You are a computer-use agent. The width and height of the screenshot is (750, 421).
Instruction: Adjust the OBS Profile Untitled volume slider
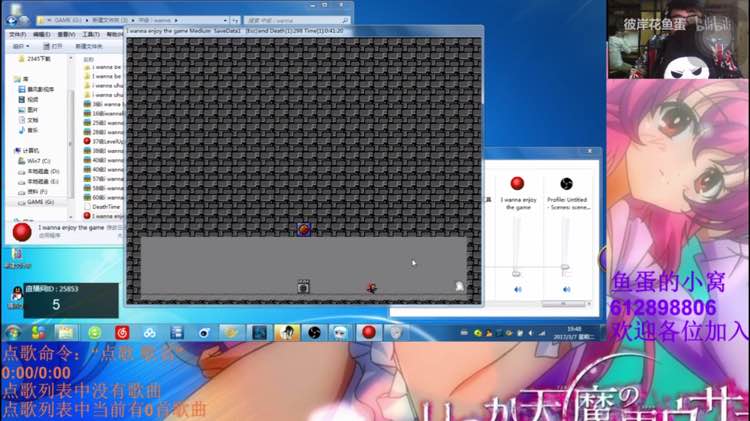pos(565,267)
